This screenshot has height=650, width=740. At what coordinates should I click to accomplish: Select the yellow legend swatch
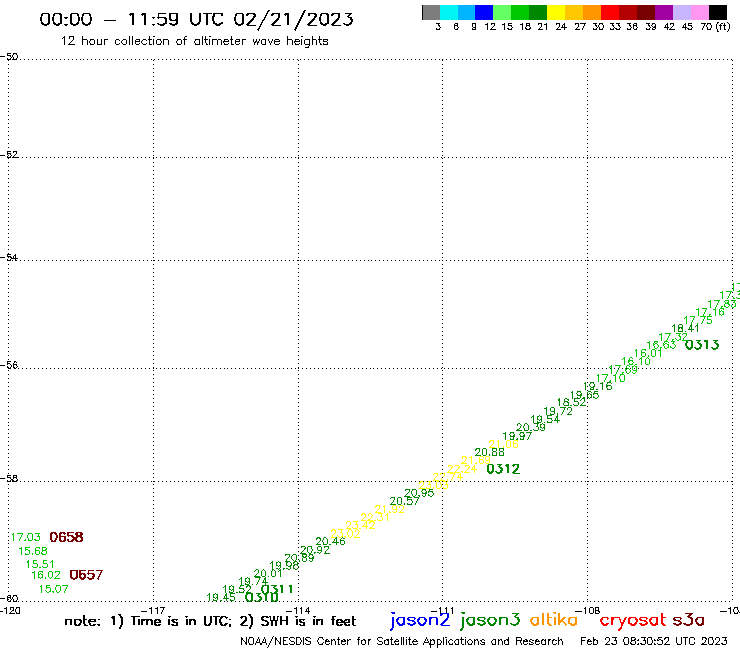point(556,12)
